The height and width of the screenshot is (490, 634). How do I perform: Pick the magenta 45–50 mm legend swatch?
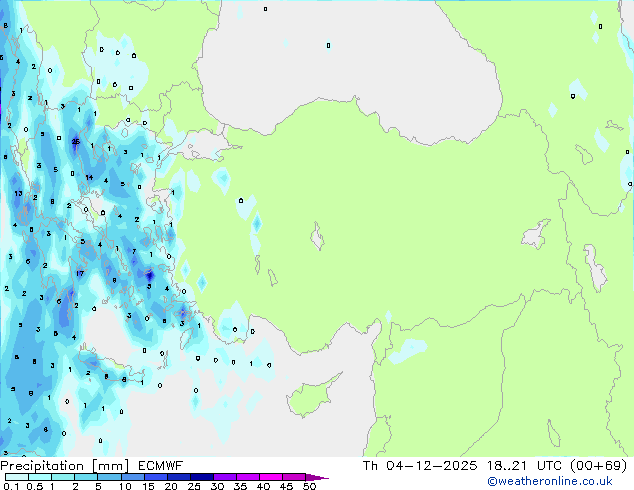(295, 477)
